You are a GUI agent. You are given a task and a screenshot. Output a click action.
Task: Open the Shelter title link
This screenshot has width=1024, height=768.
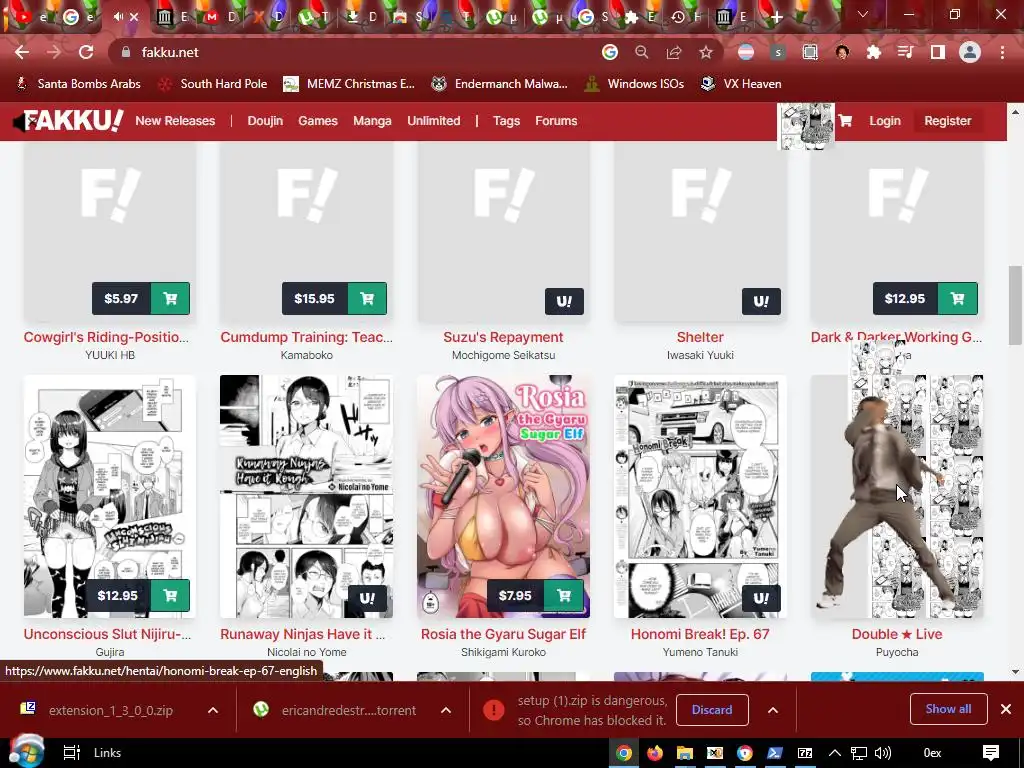700,337
